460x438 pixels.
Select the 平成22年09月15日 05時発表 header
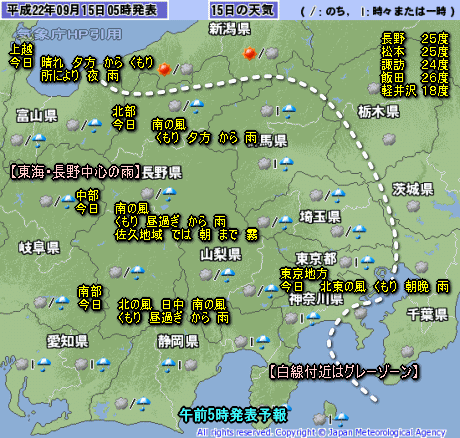pos(84,10)
